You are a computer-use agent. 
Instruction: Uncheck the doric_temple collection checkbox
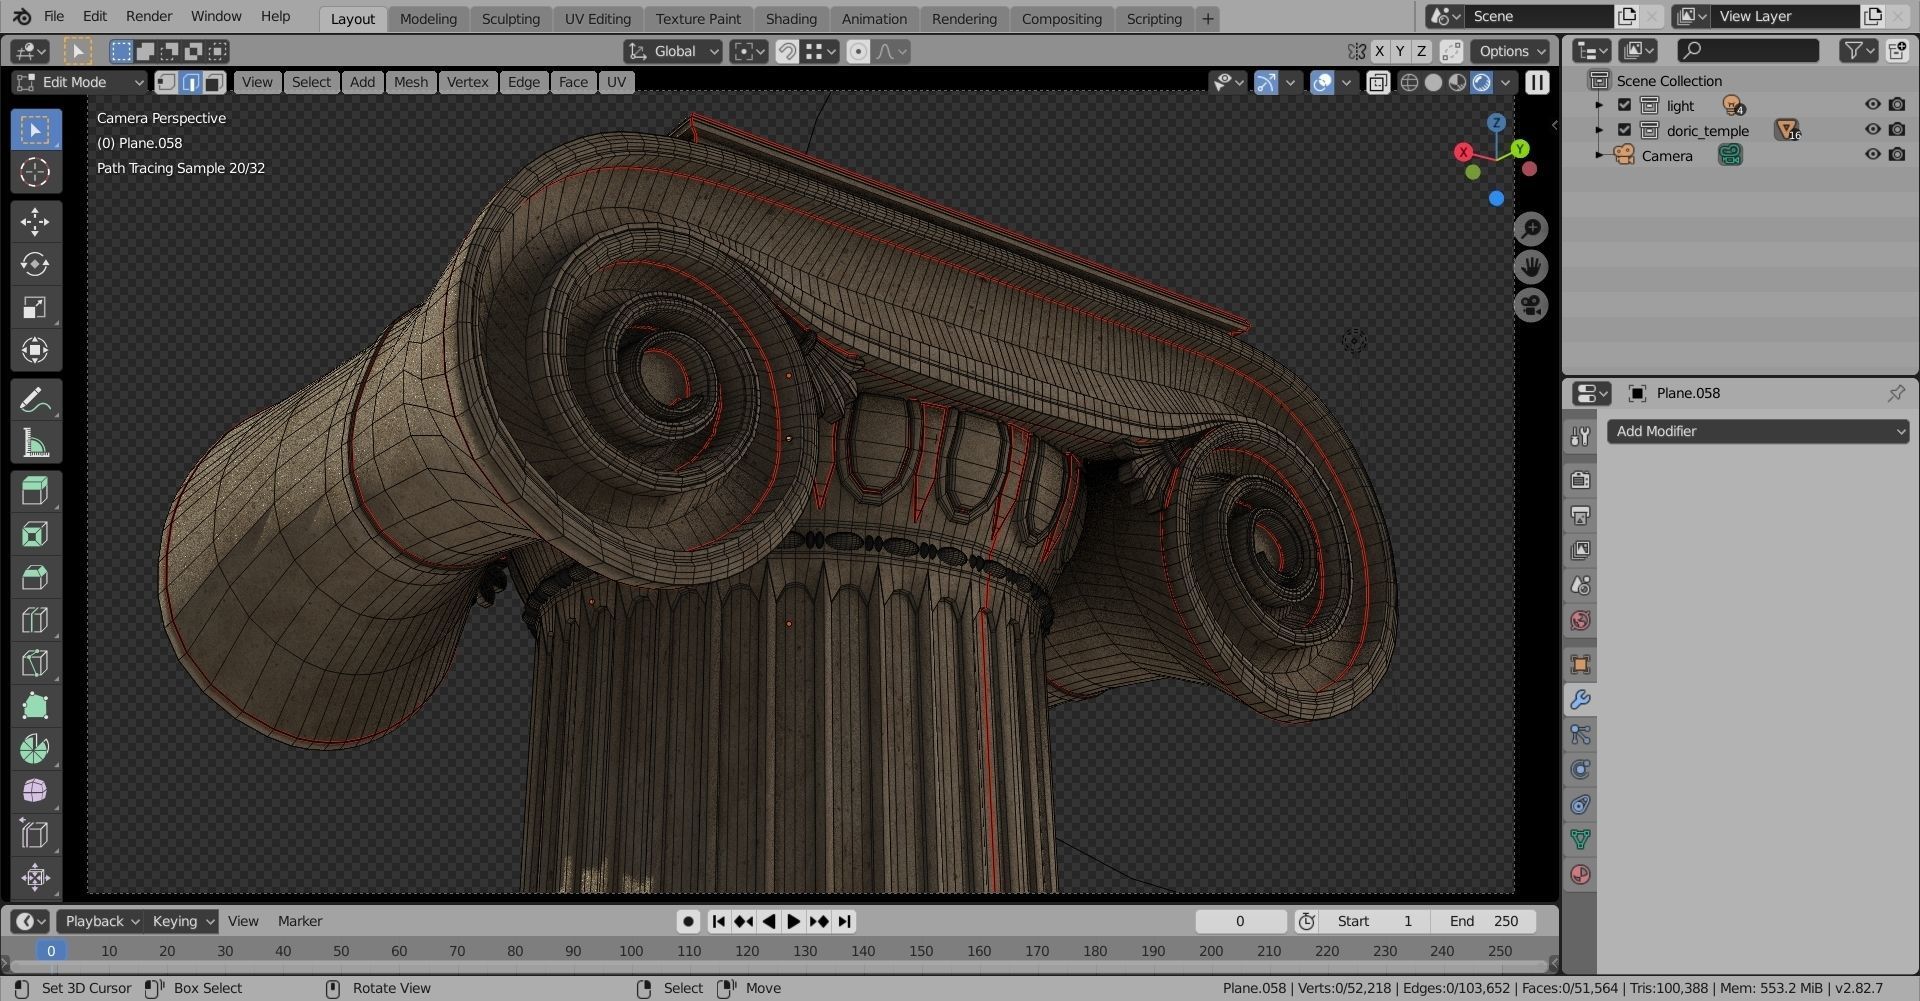[1624, 130]
